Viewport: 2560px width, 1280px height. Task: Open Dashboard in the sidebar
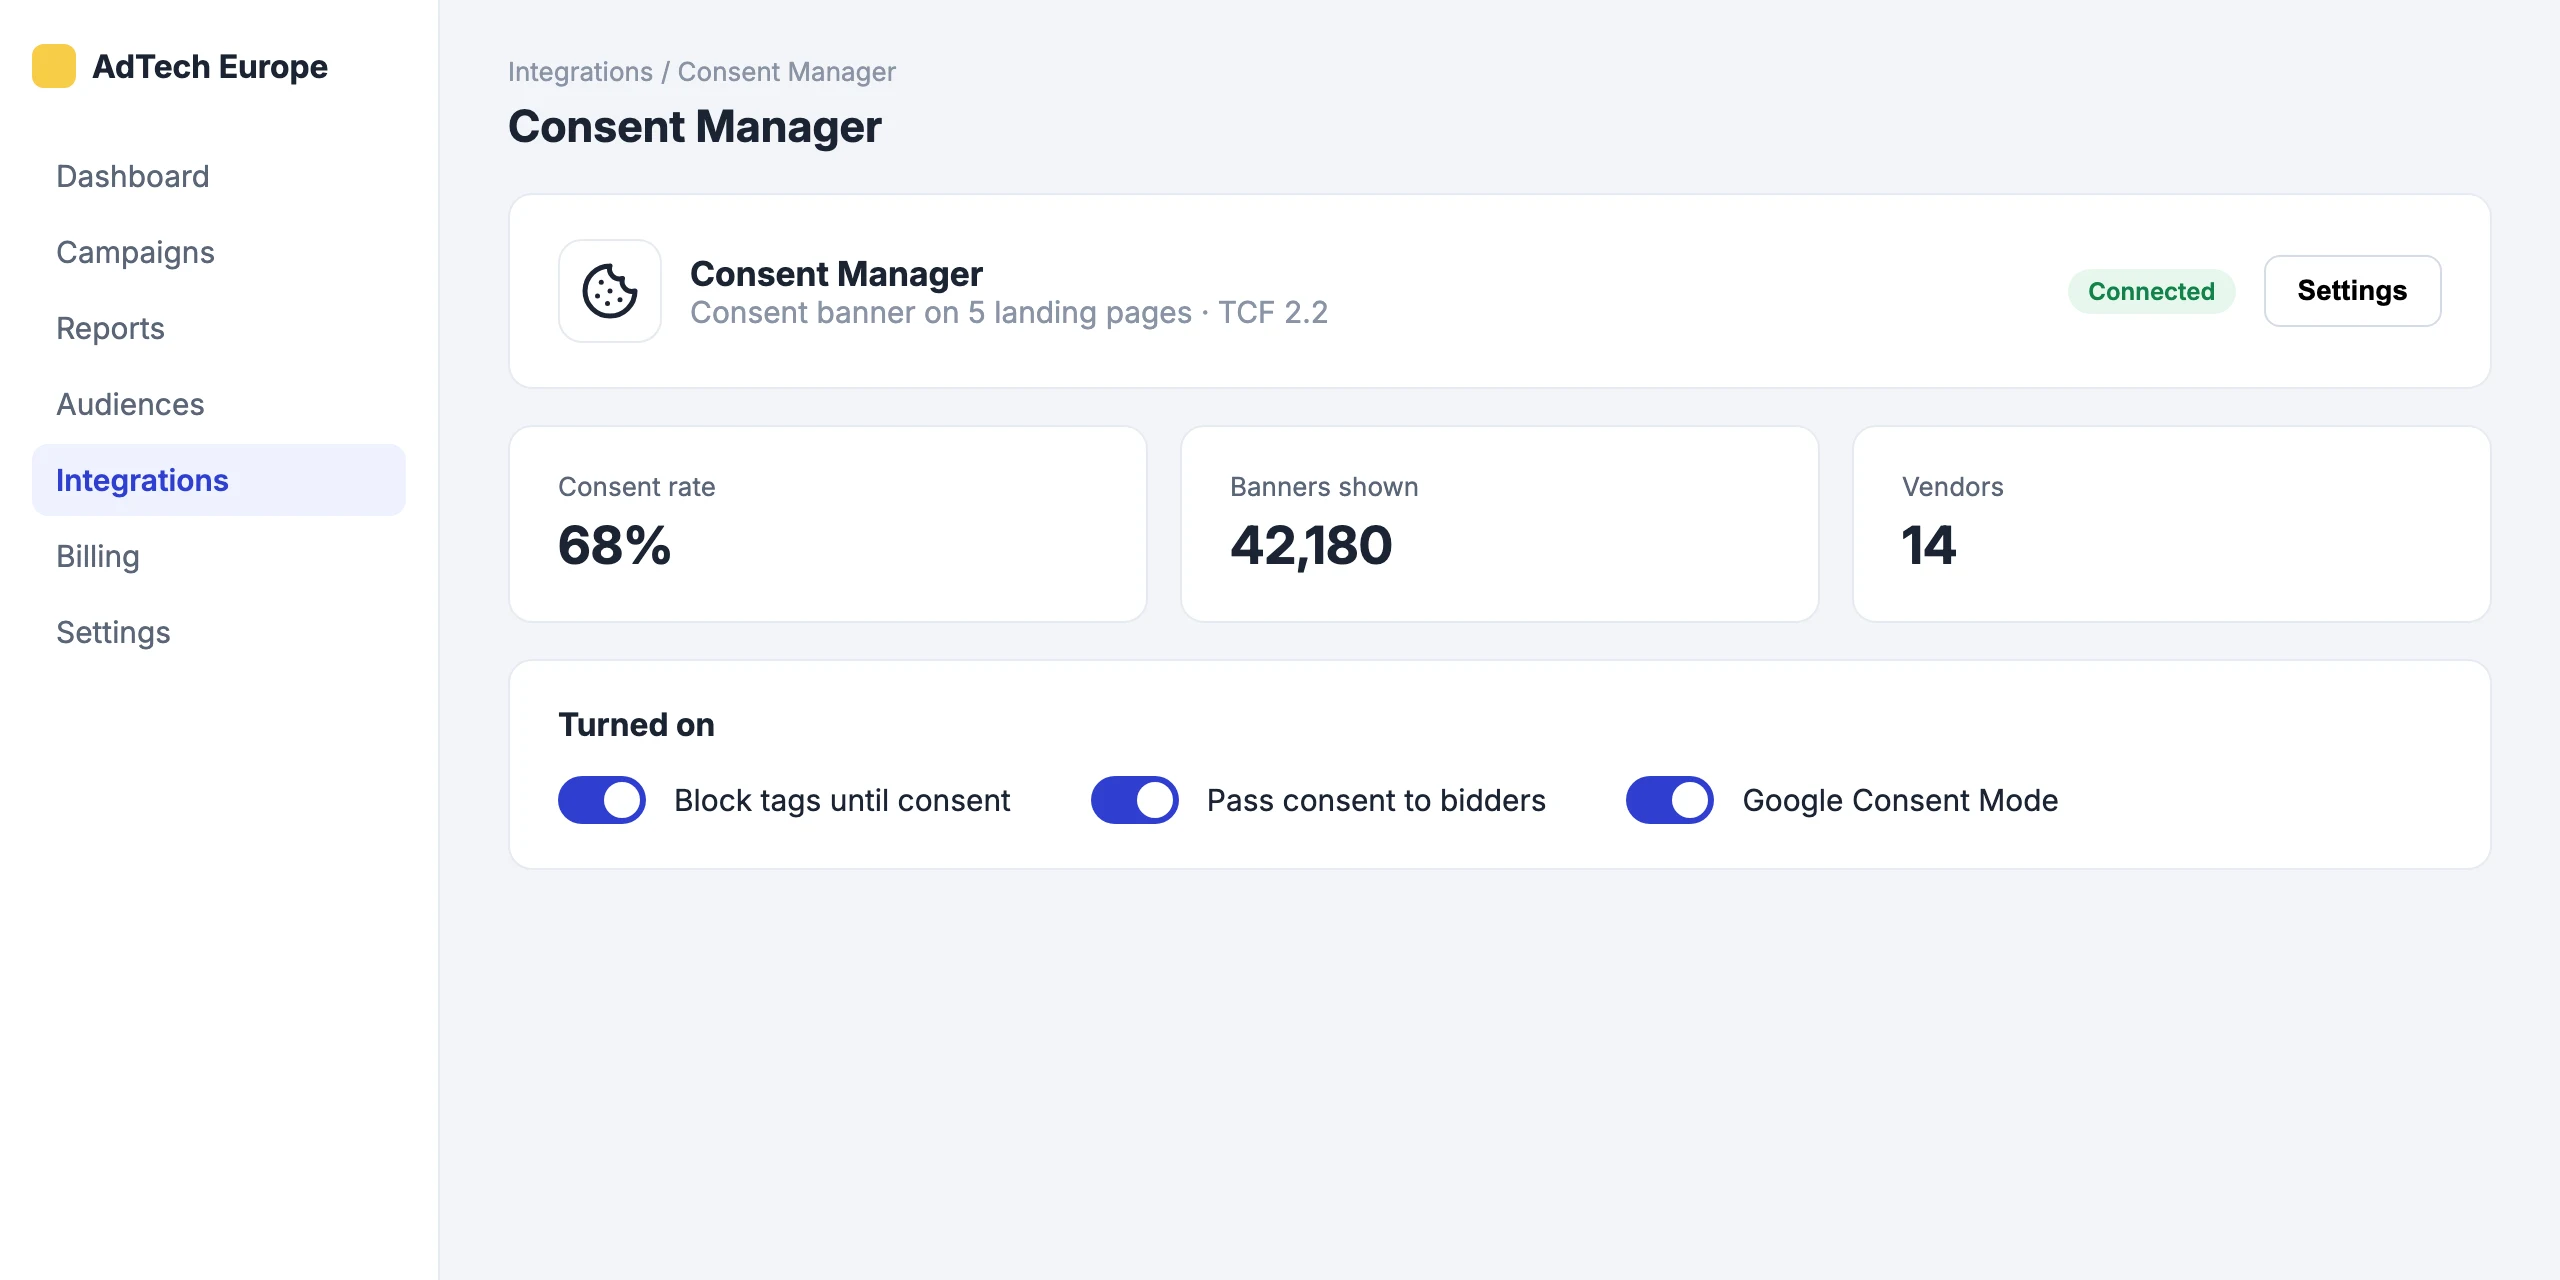[219, 176]
